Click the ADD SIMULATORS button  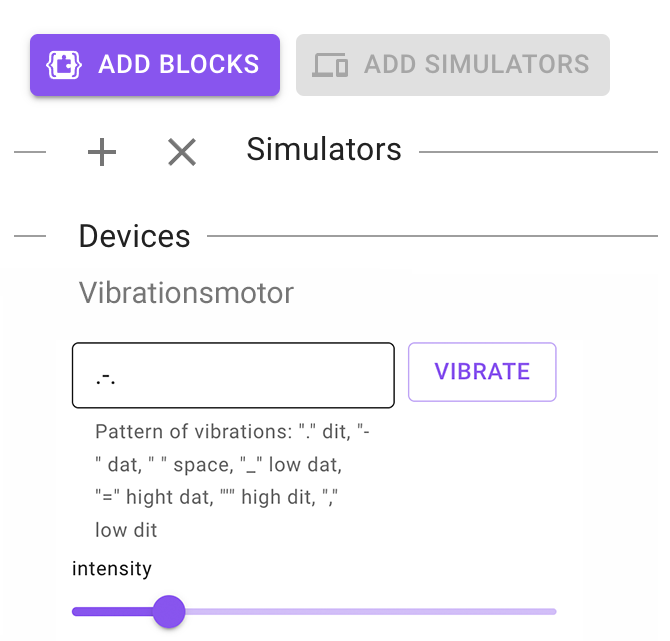pos(453,65)
